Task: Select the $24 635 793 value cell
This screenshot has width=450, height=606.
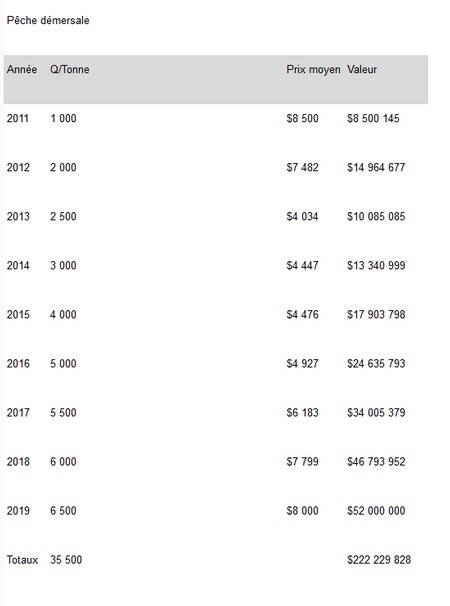Action: tap(376, 364)
